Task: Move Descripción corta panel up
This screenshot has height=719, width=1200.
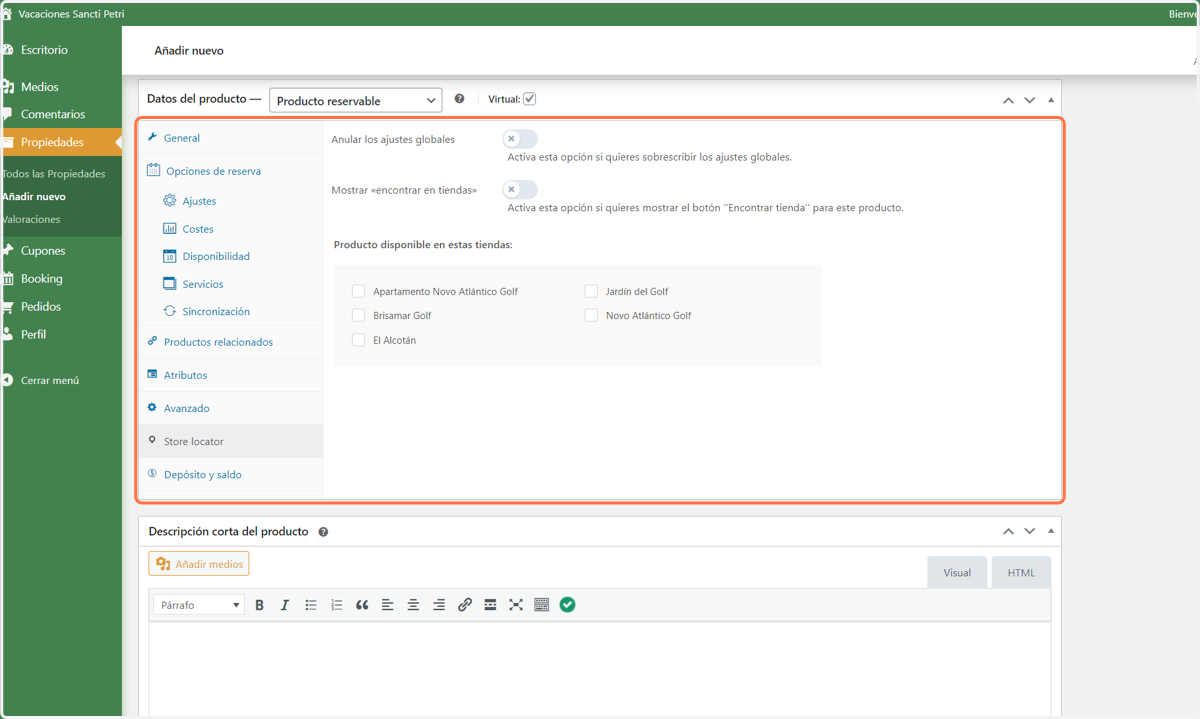Action: click(x=1008, y=532)
